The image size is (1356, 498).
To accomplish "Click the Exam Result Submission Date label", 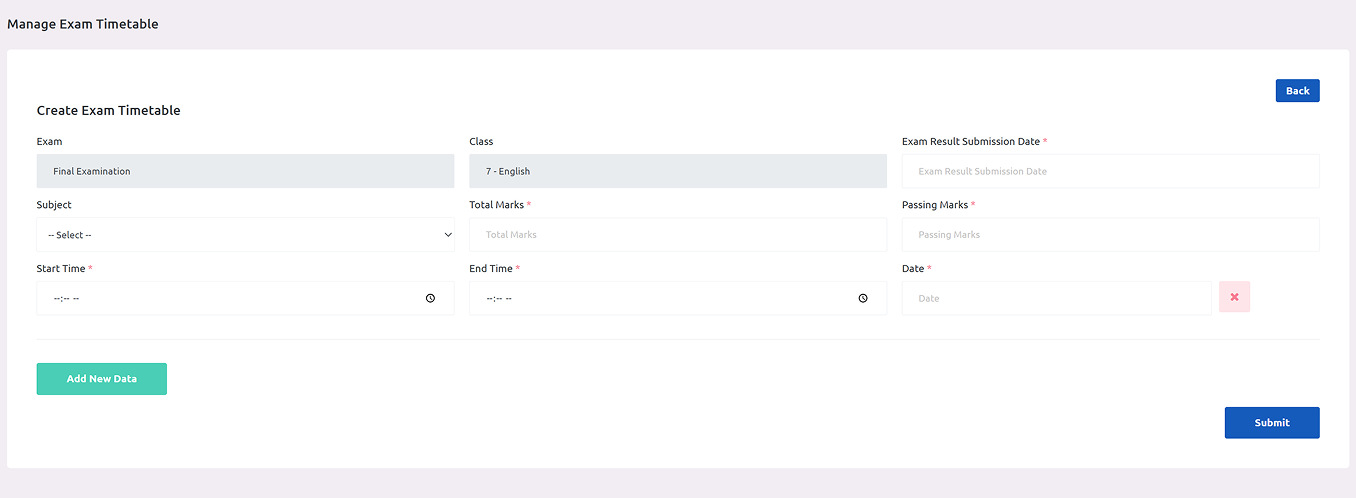I will point(971,142).
